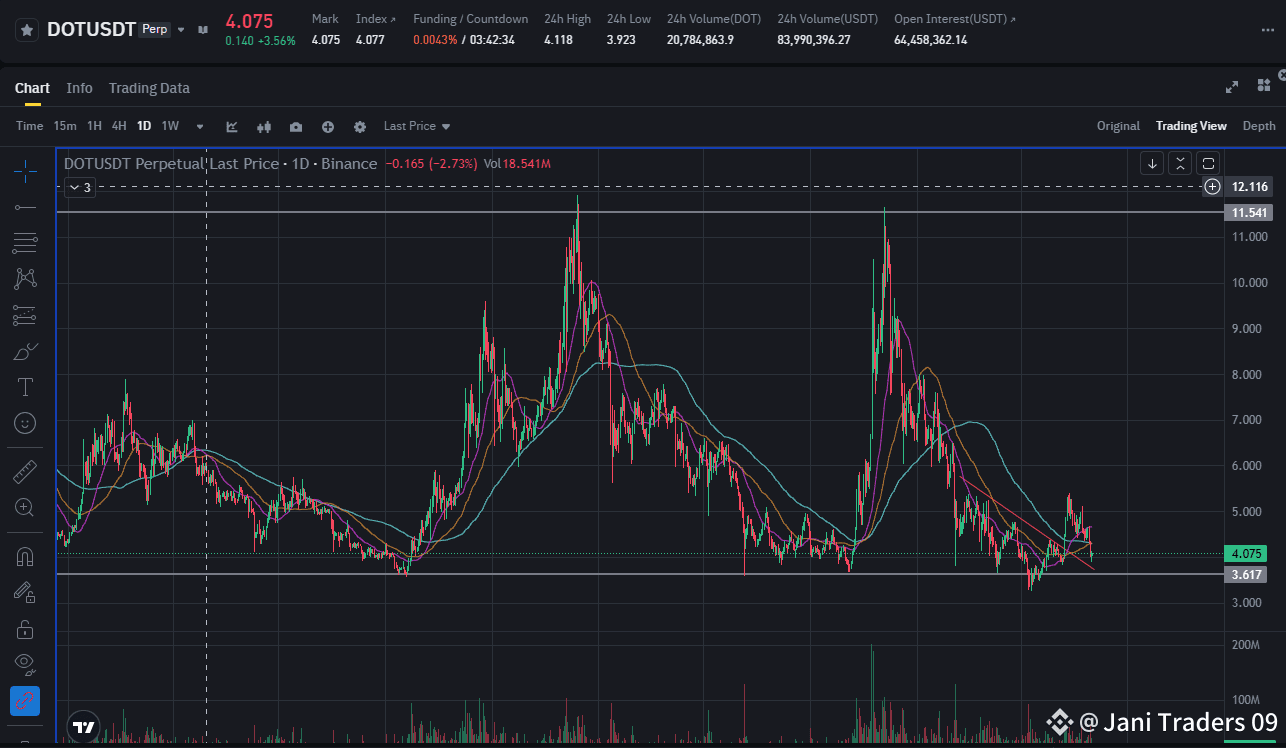This screenshot has width=1286, height=748.
Task: Click the down arrow button in chart pane controls
Action: click(x=1153, y=163)
